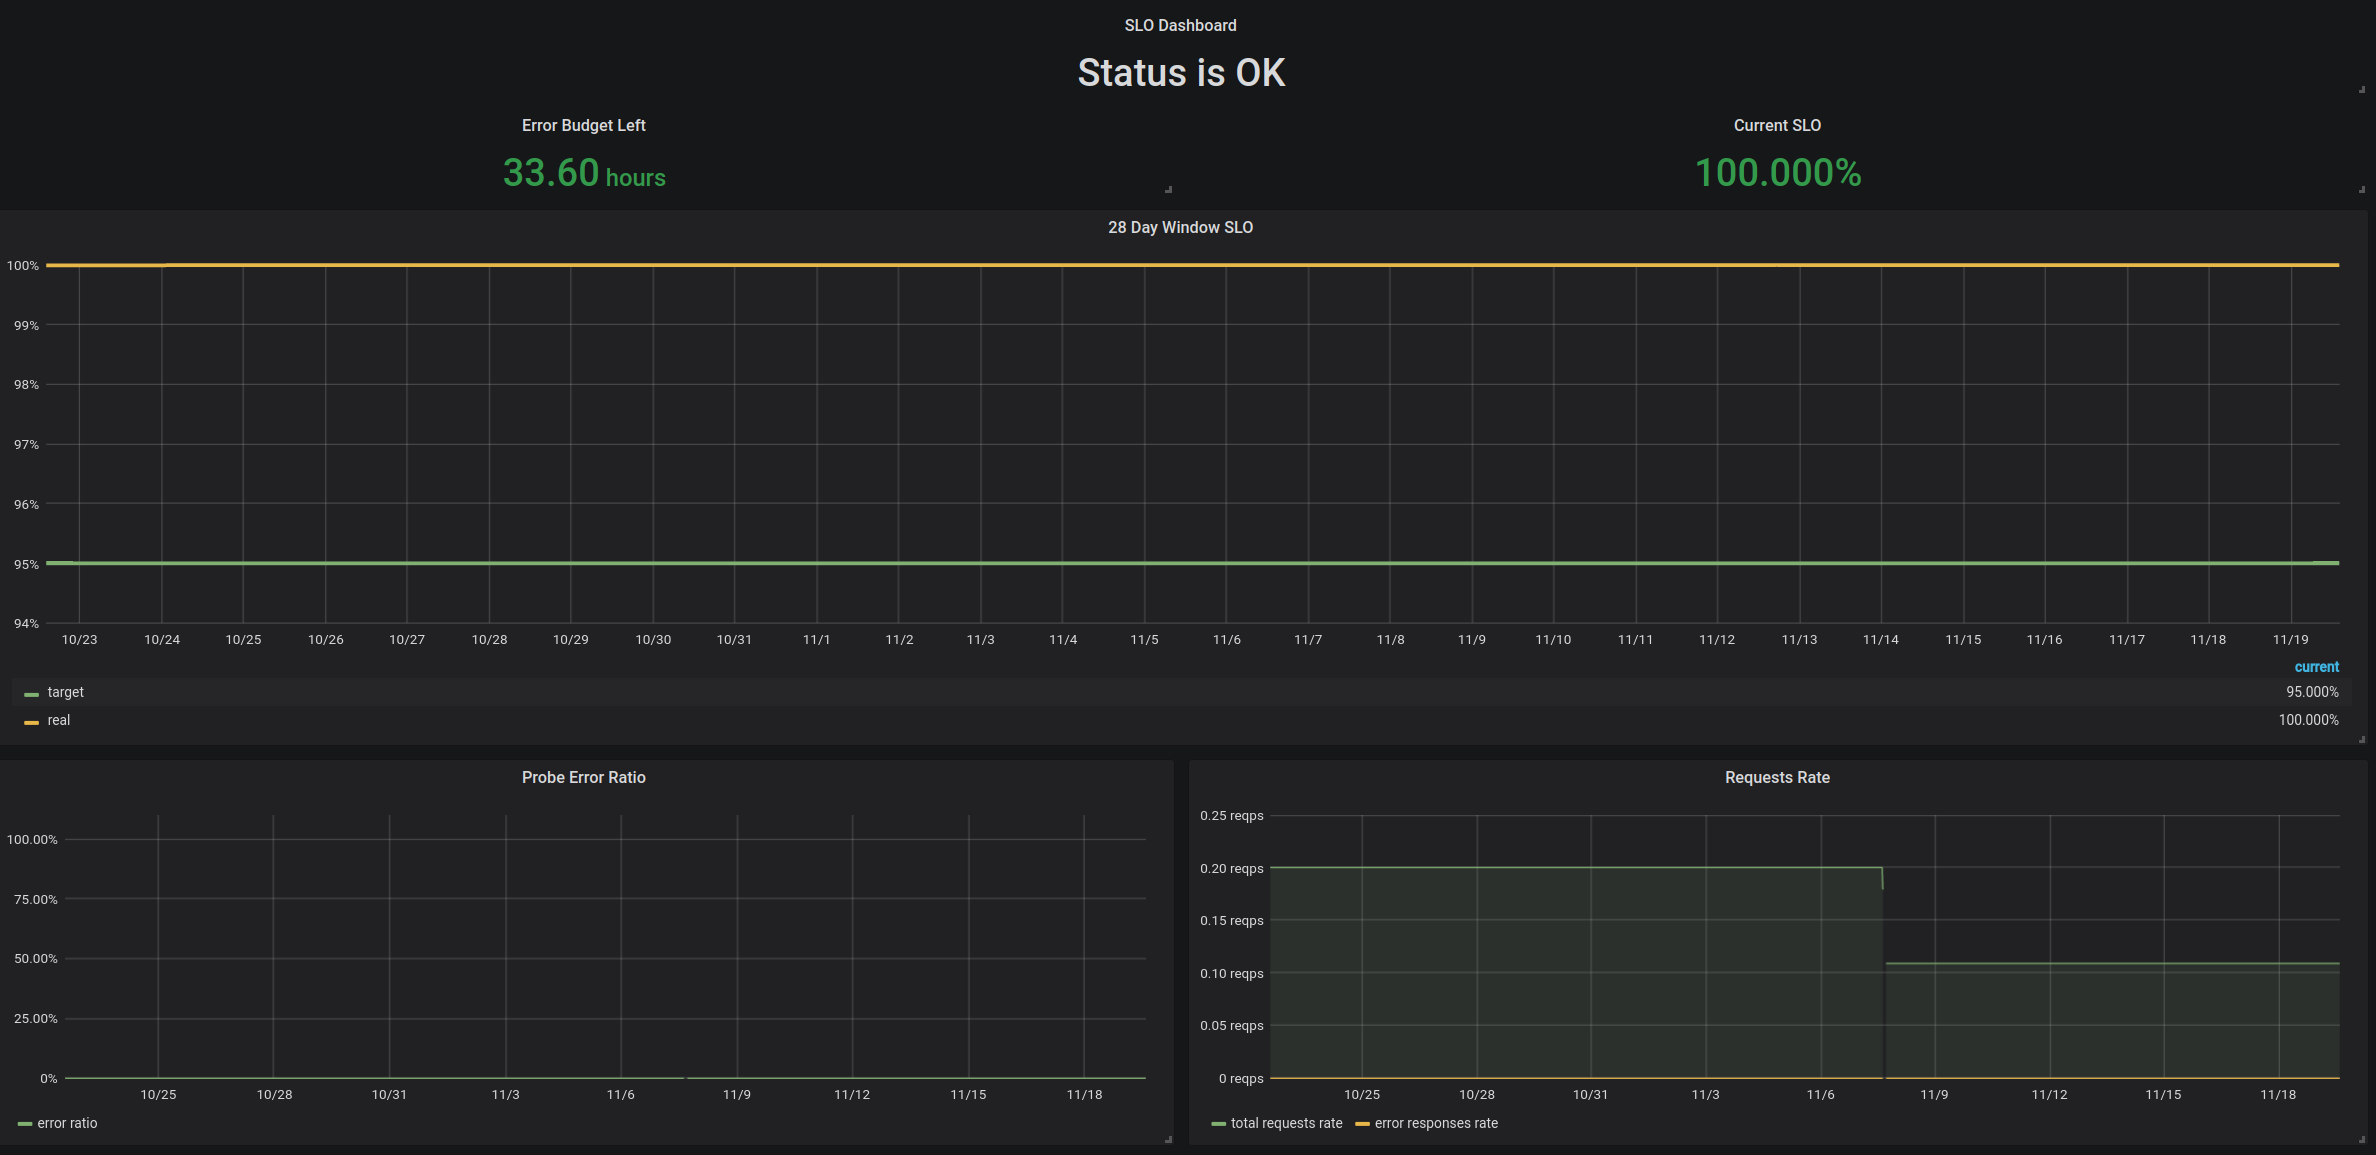The image size is (2376, 1155).
Task: Toggle the target series in legend
Action: click(x=66, y=692)
